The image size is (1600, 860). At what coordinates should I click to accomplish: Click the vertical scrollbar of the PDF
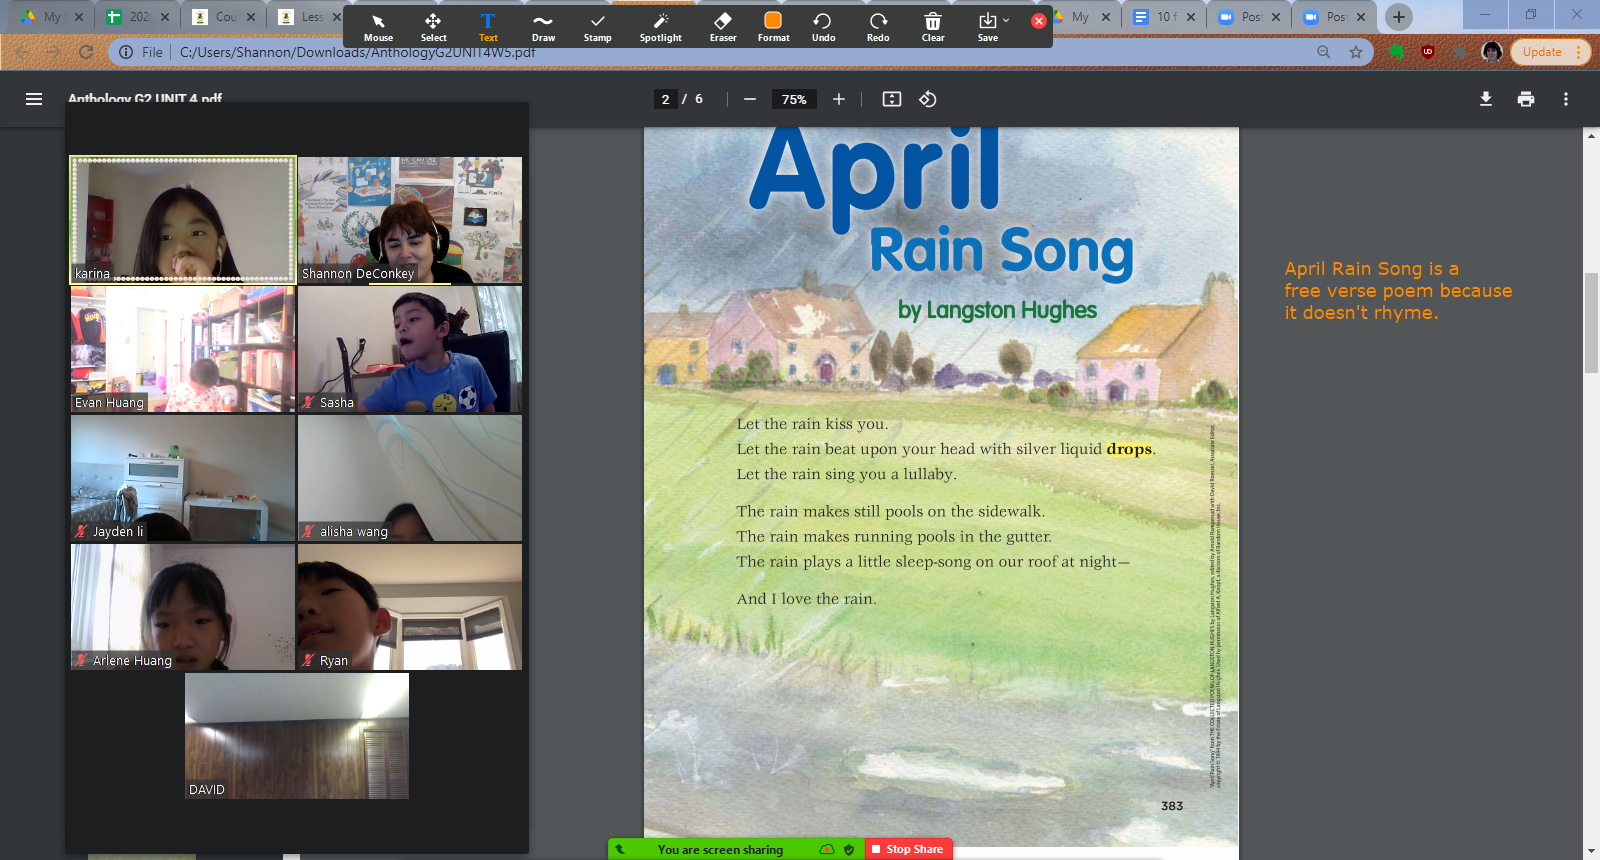pyautogui.click(x=1591, y=322)
